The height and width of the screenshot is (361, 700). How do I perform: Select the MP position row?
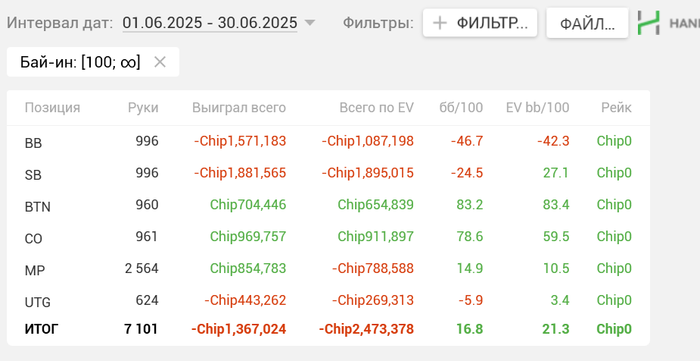328,269
